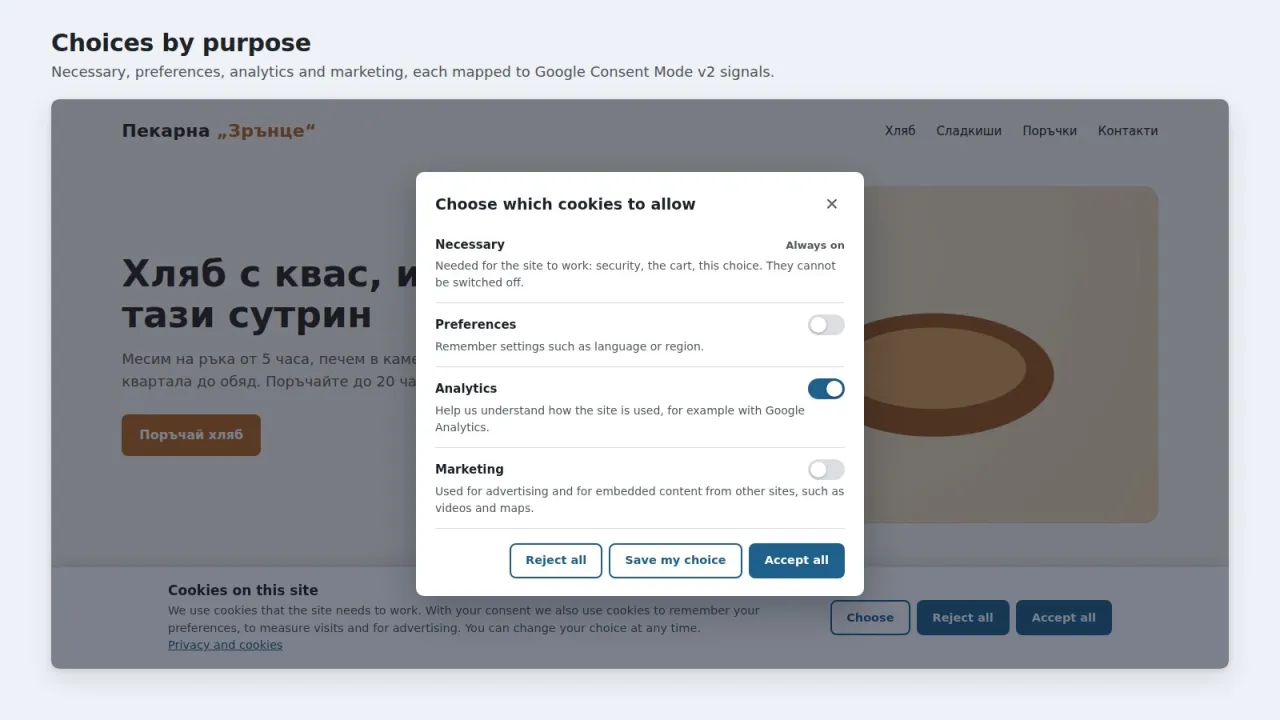Click the Поръчай хляб button
The height and width of the screenshot is (720, 1280).
tap(191, 435)
